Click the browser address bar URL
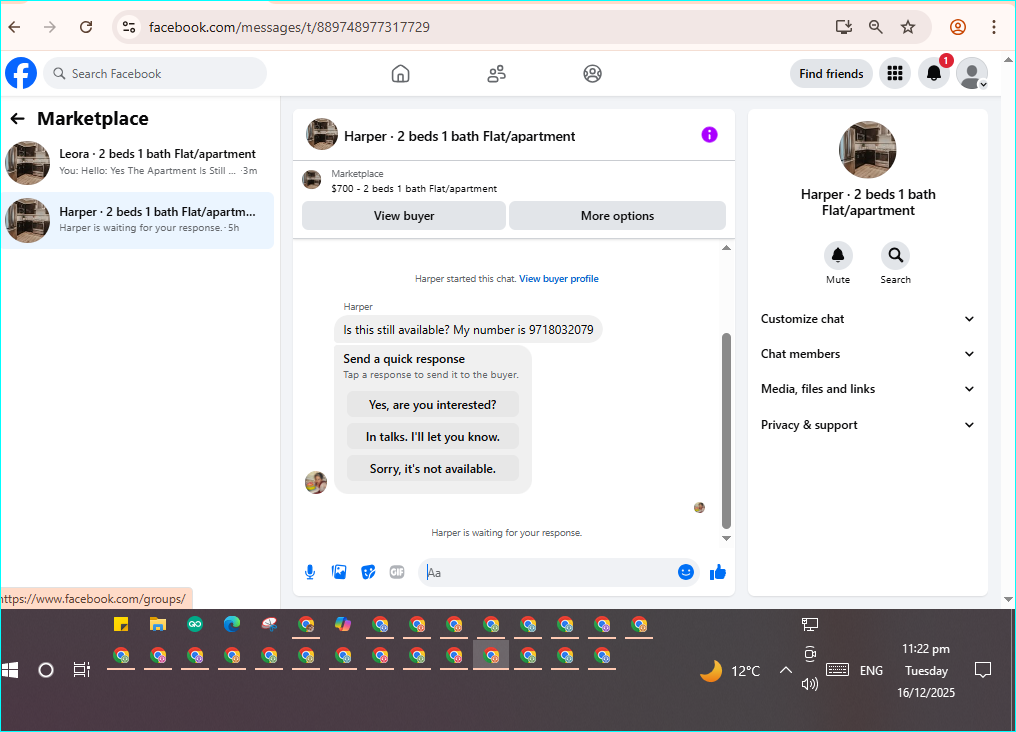The image size is (1016, 732). point(290,27)
